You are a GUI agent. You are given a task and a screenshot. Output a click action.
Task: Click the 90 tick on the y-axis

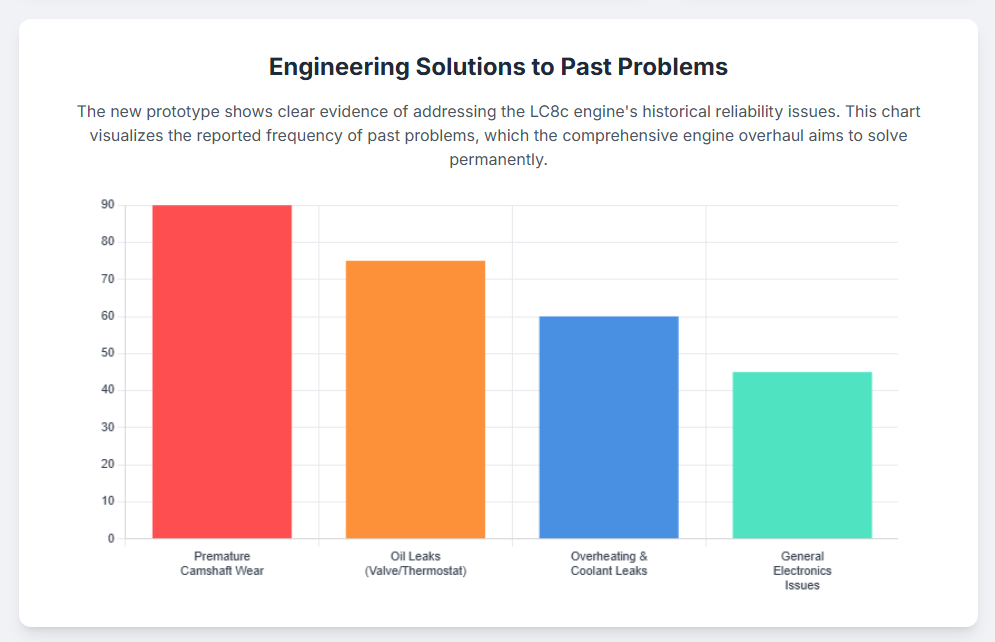(x=107, y=205)
